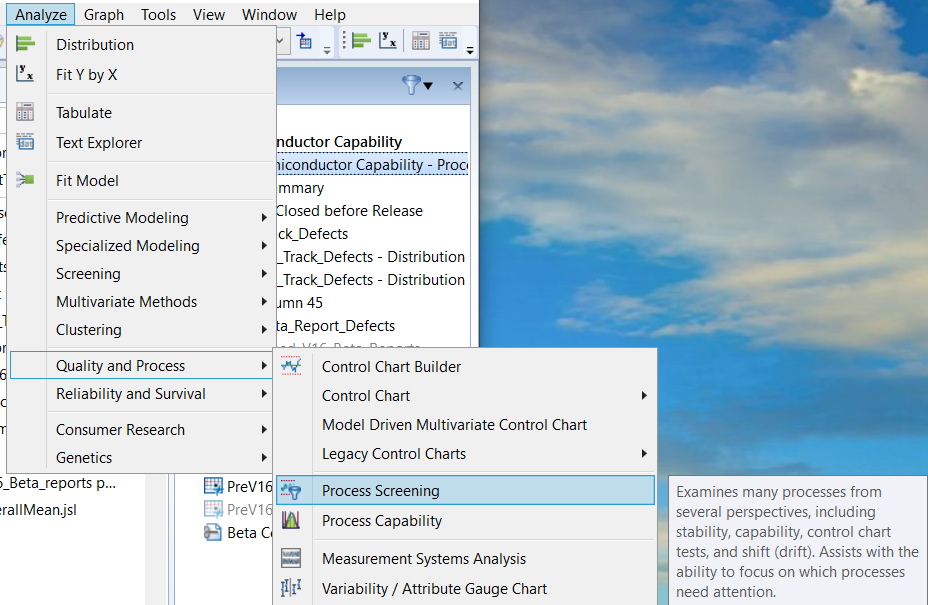Screen dimensions: 928x605
Task: Close the panel with the X button
Action: tap(458, 86)
